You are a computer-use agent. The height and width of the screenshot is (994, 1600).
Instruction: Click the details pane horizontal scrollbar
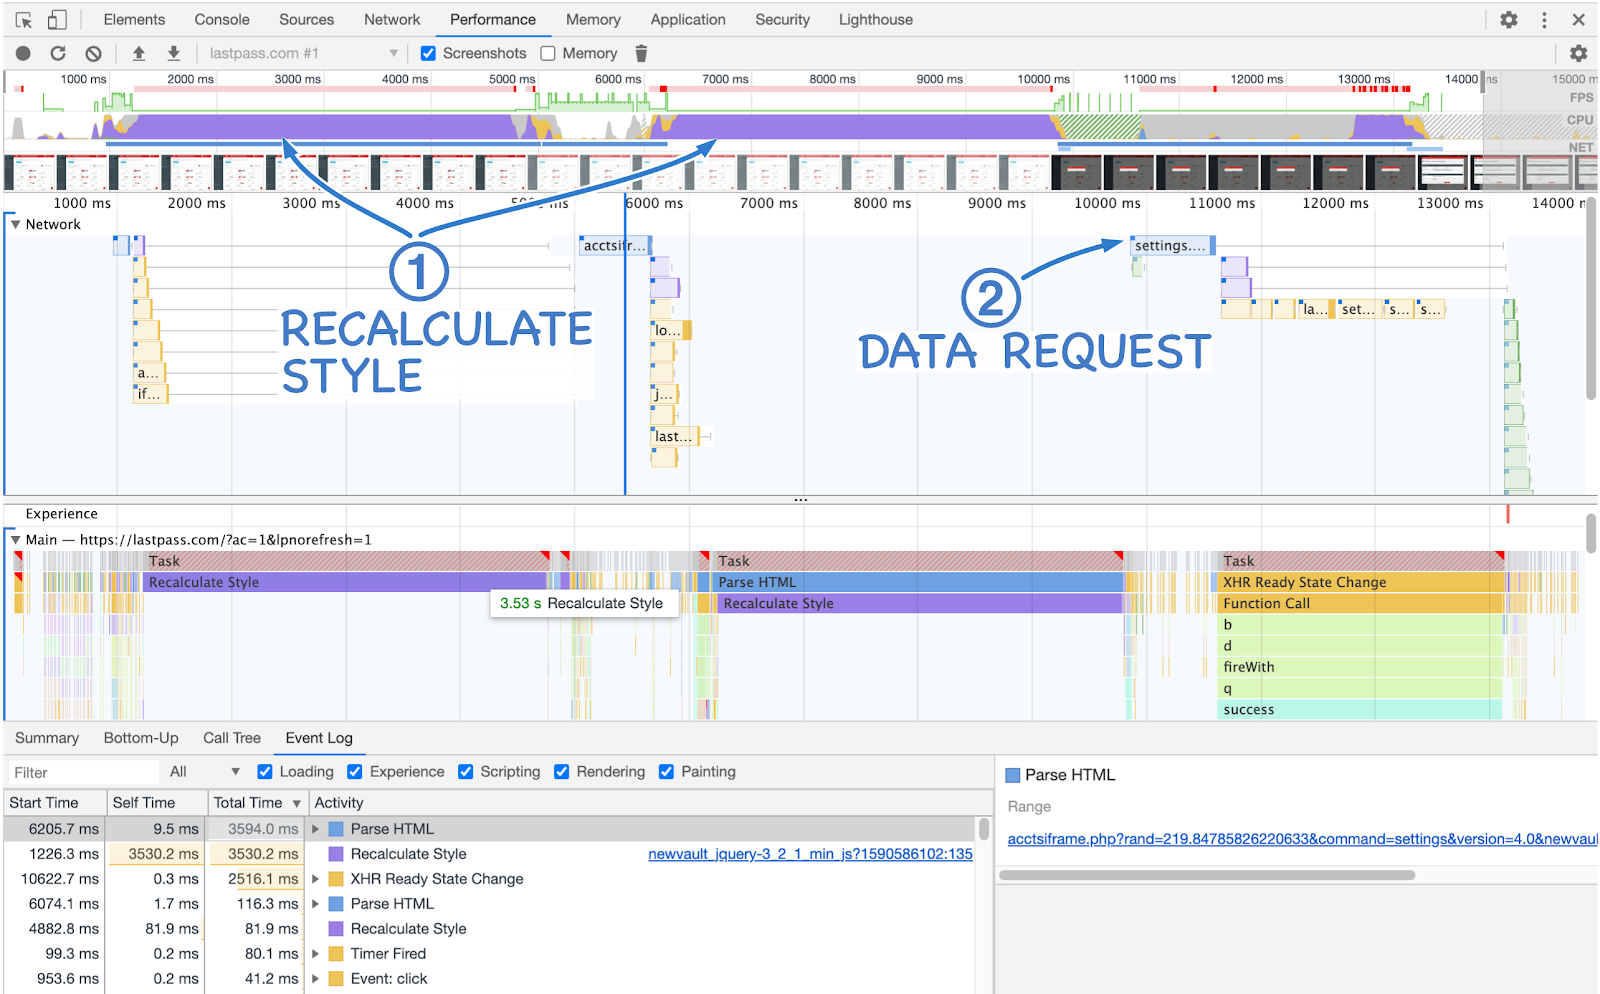1207,875
